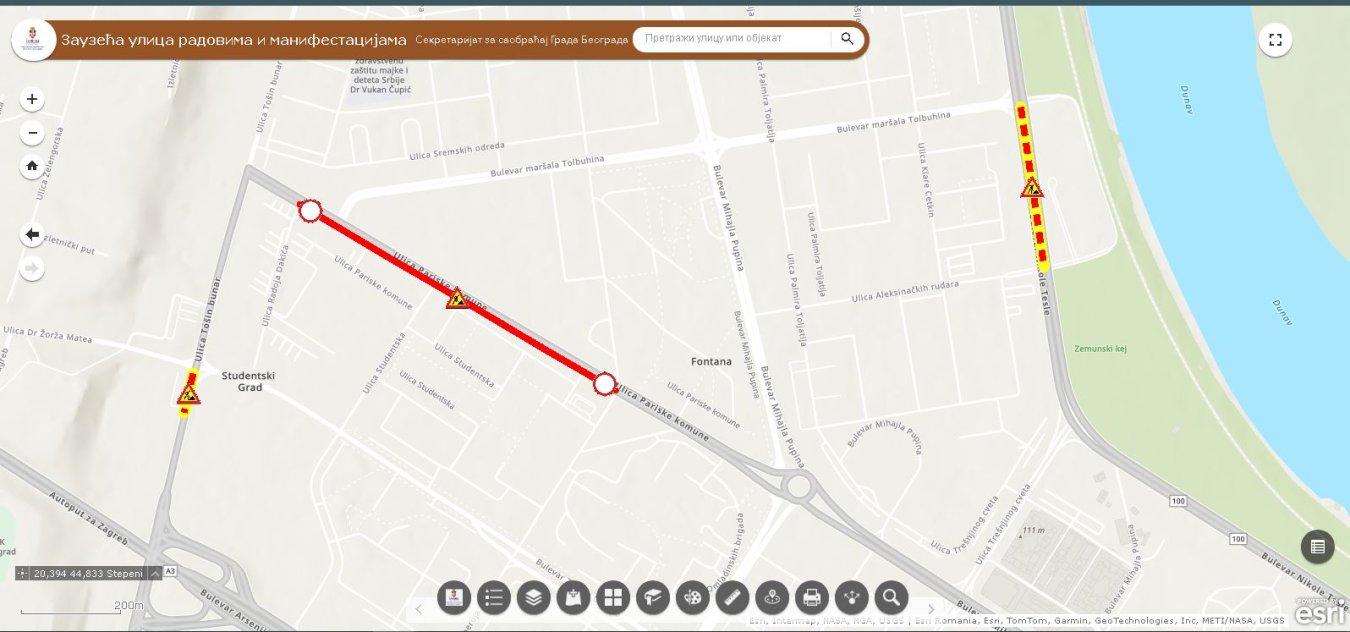Screen dimensions: 1350x632
Task: Open the Legend list widget
Action: pos(494,598)
